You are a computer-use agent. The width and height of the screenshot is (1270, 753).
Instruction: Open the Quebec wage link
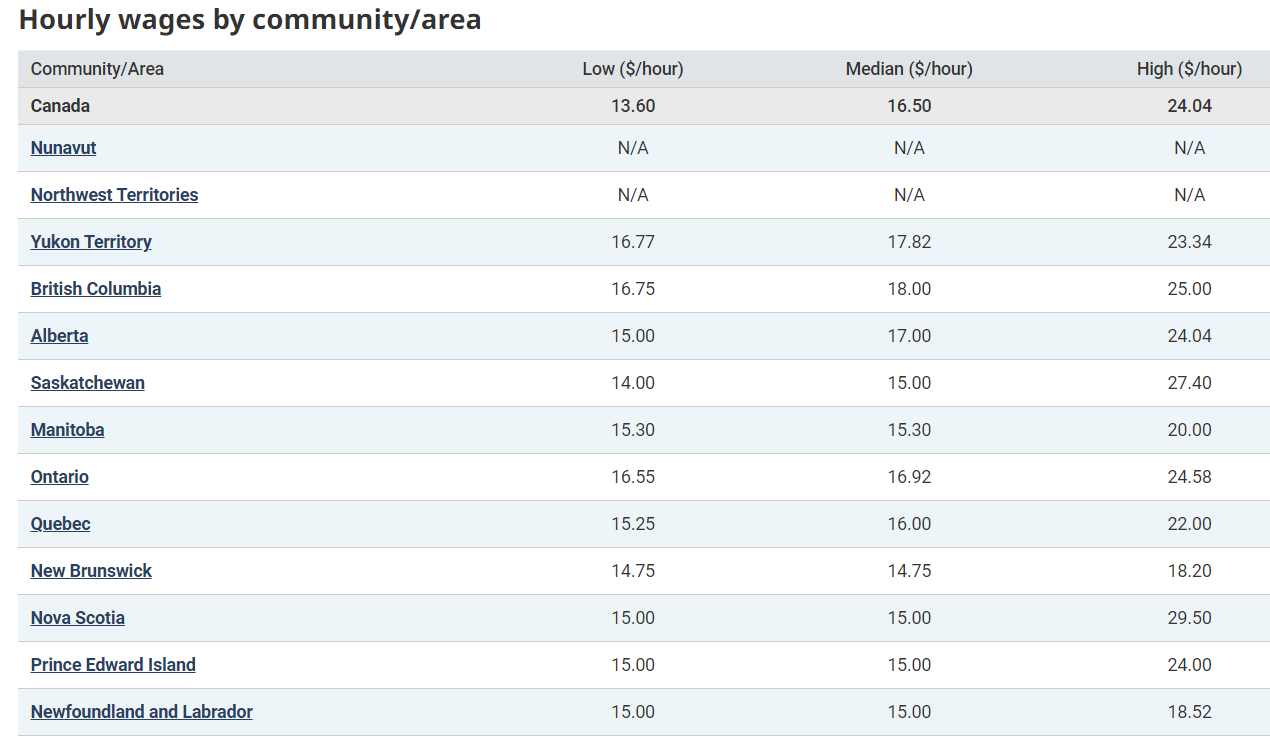(60, 523)
